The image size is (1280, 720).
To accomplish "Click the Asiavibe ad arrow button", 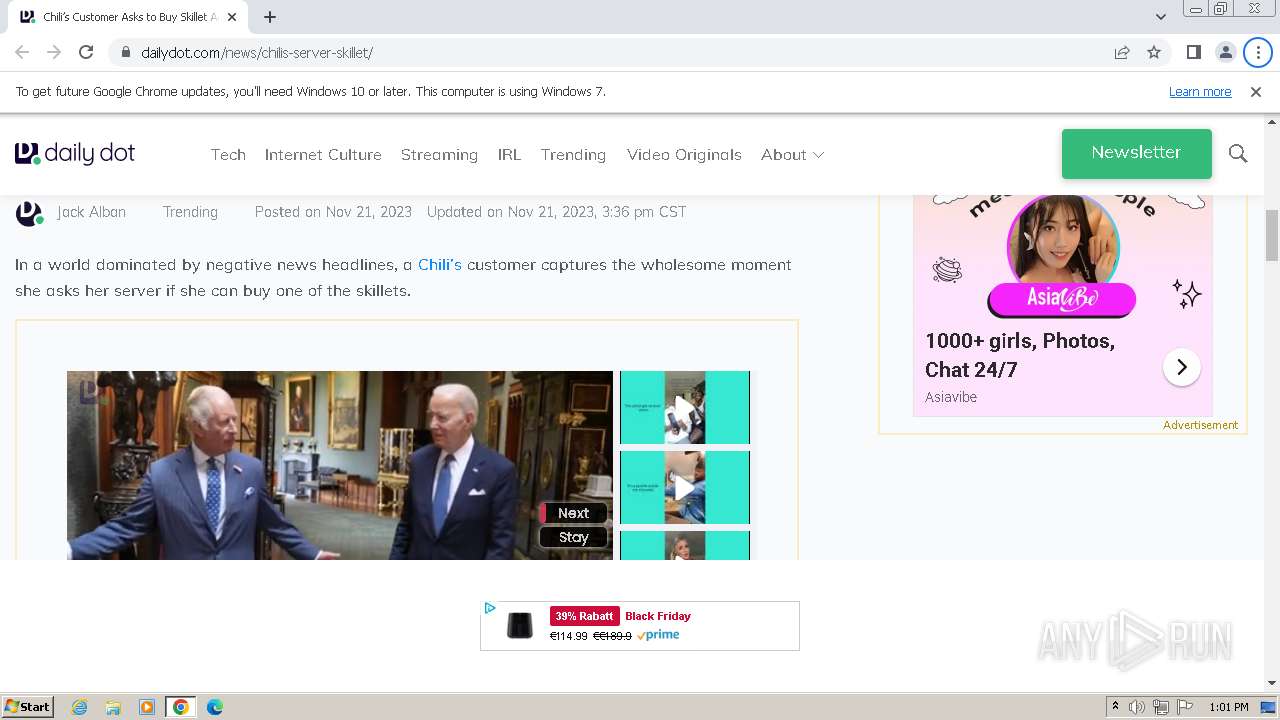I will pos(1181,367).
